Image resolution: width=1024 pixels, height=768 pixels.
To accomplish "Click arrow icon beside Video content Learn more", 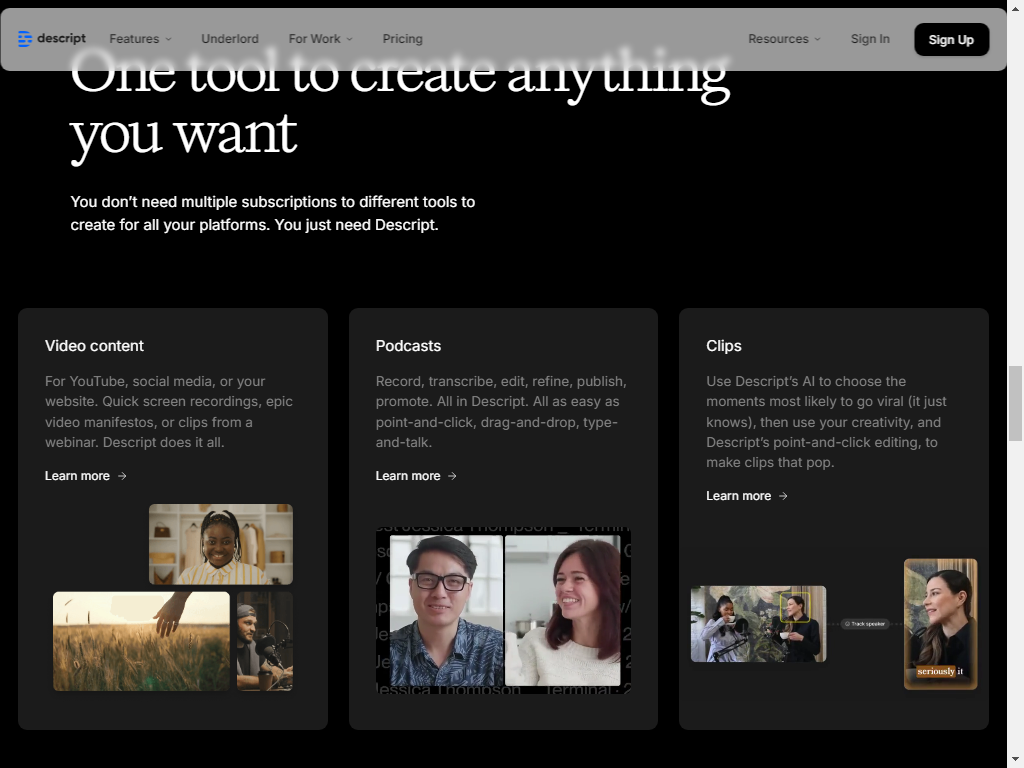I will click(122, 476).
